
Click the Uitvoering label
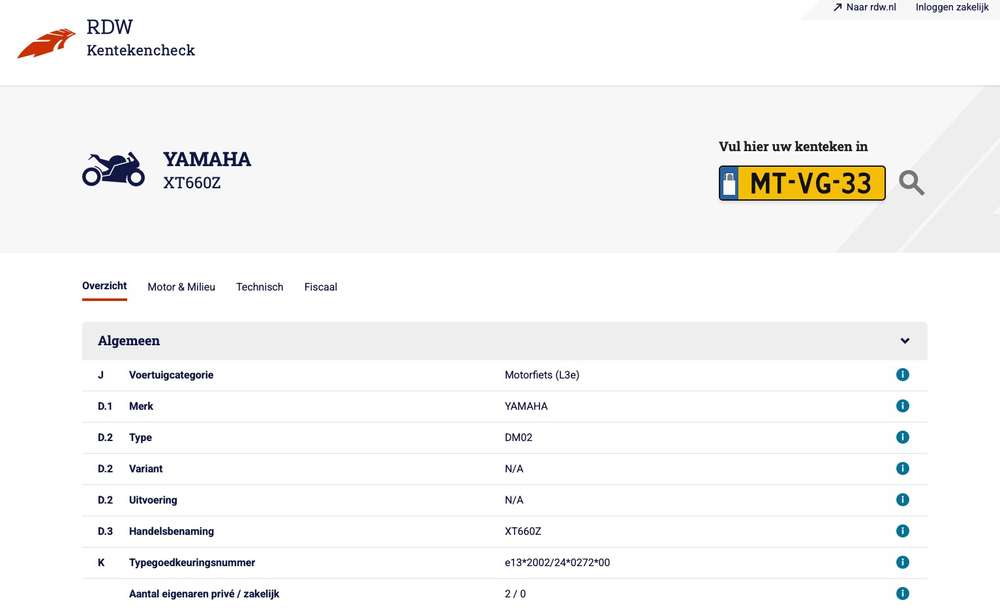point(153,500)
